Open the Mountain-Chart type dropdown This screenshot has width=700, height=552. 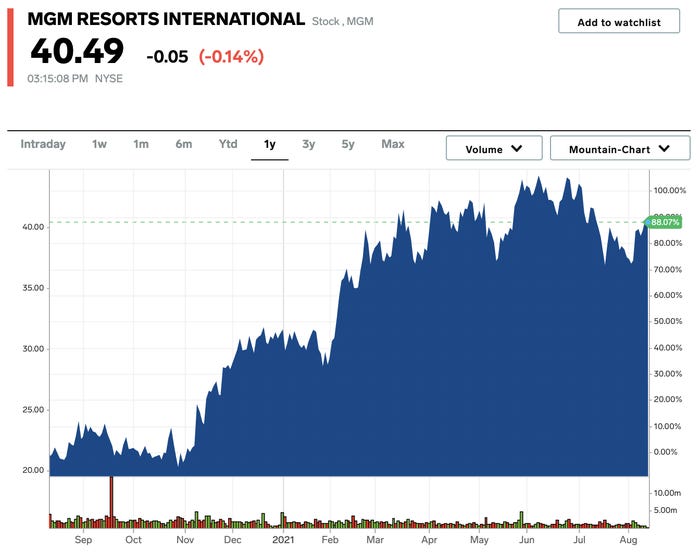tap(620, 149)
